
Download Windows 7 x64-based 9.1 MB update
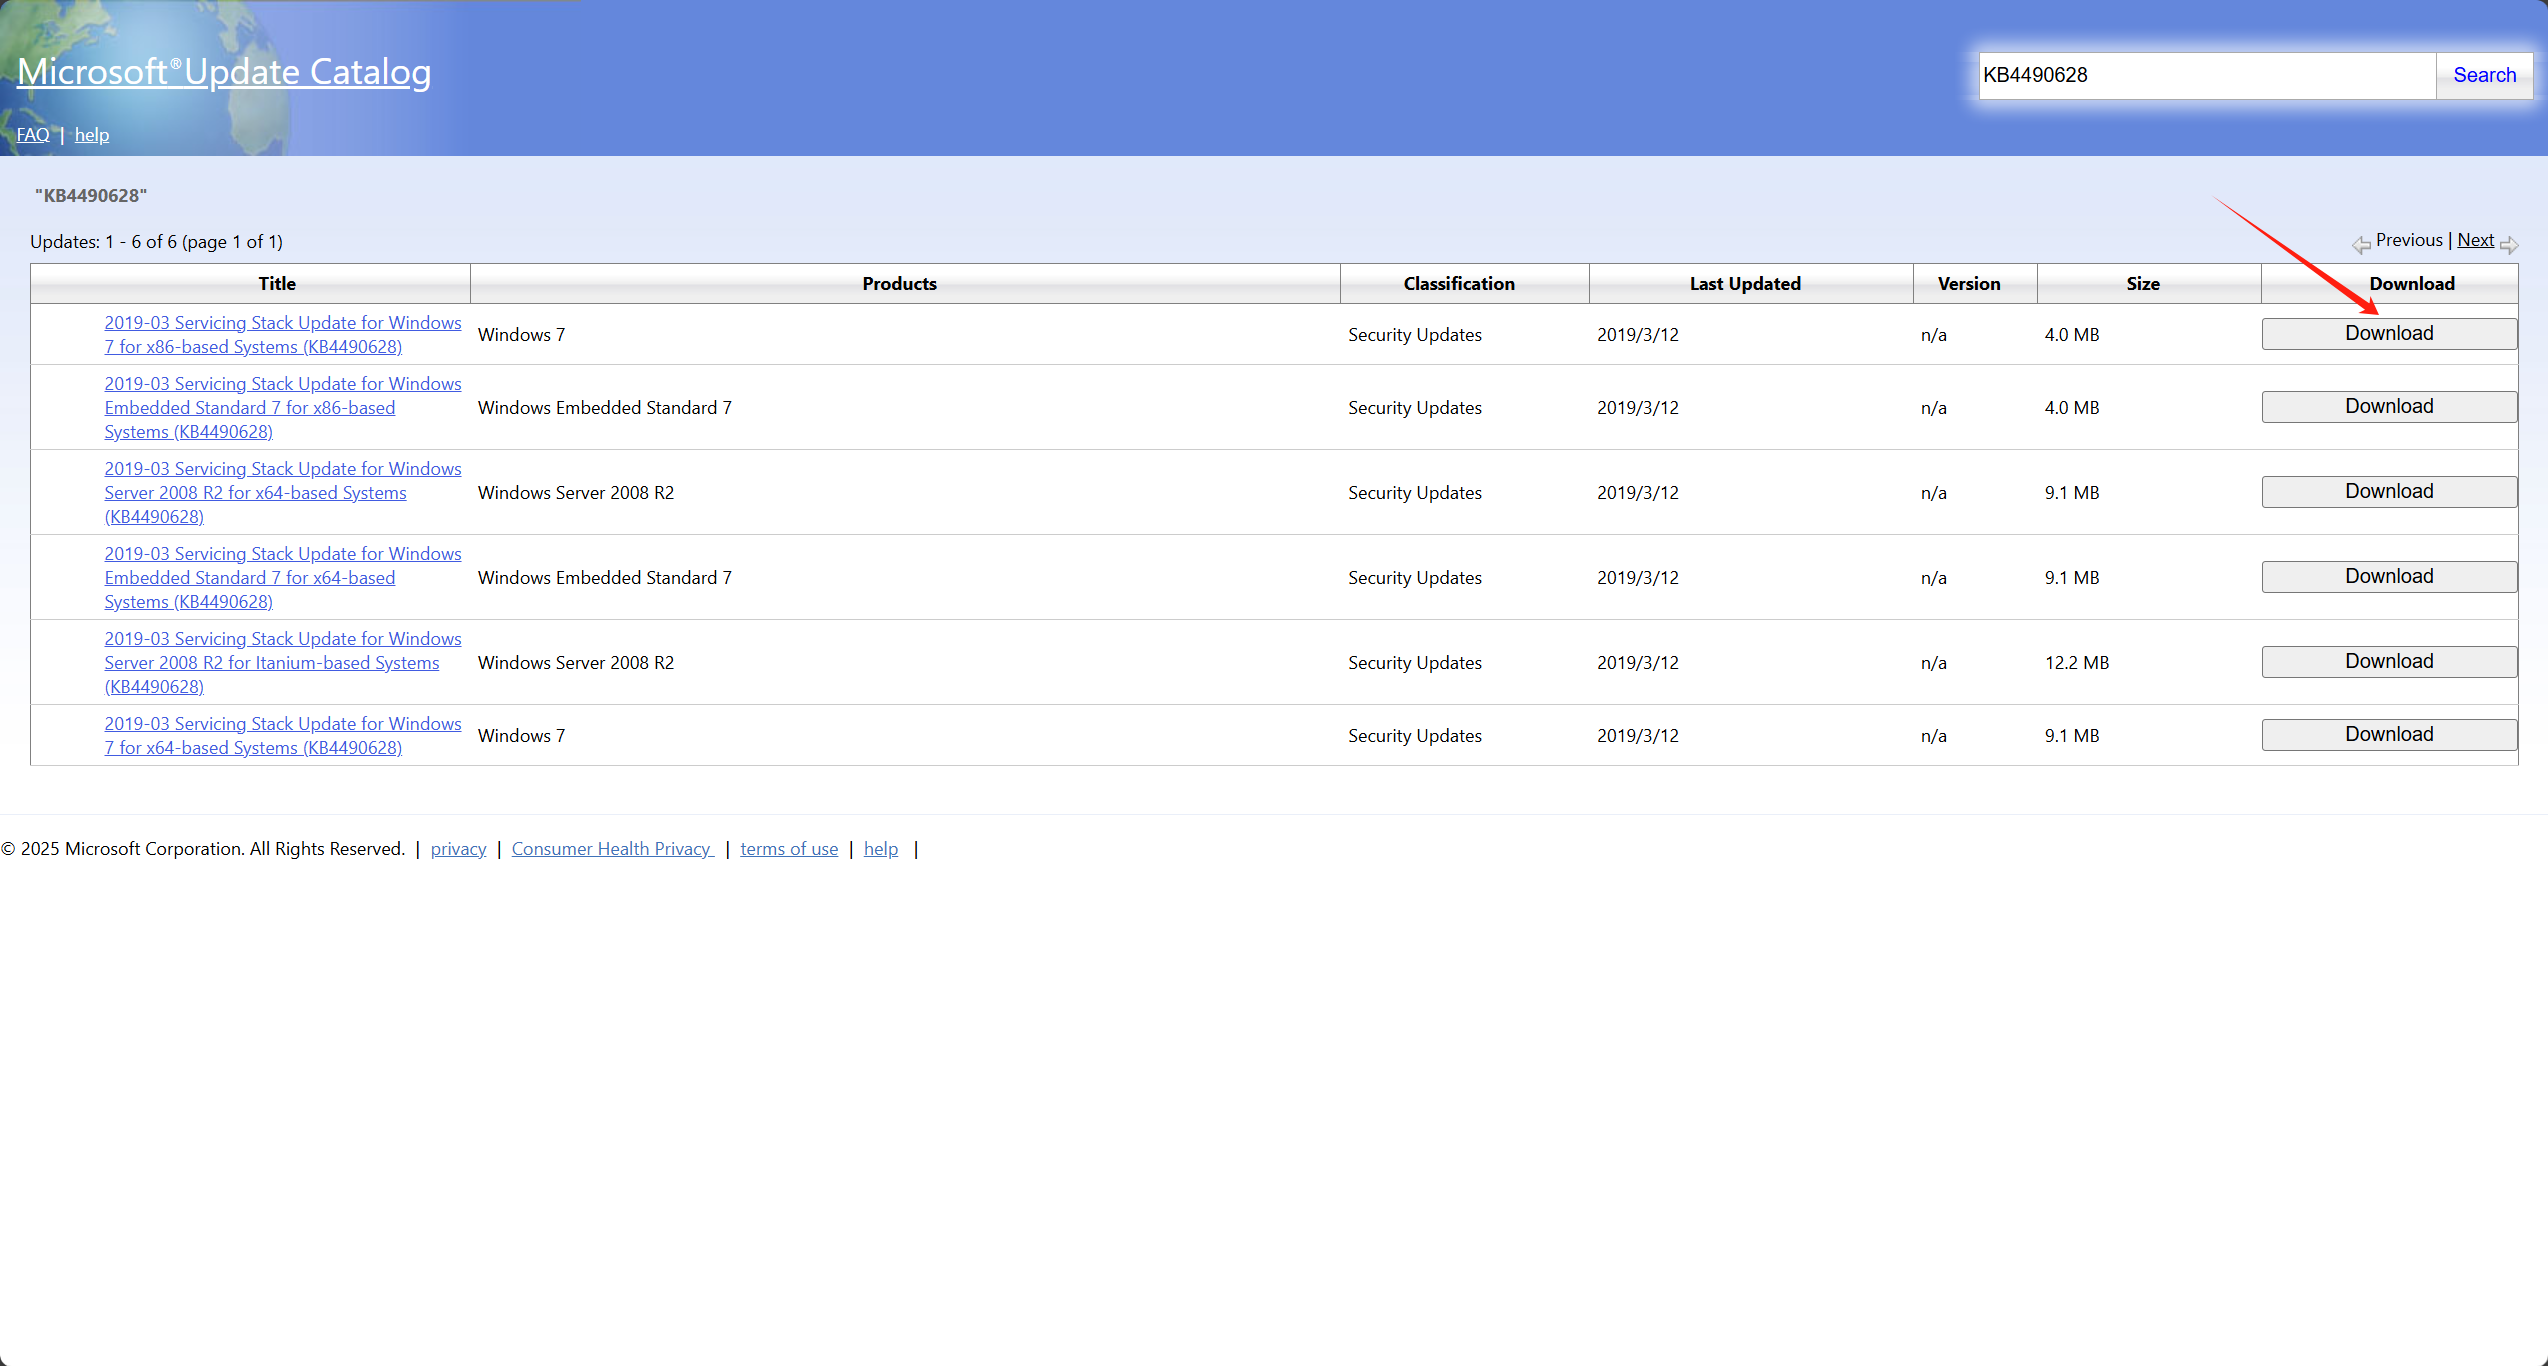[x=2389, y=735]
